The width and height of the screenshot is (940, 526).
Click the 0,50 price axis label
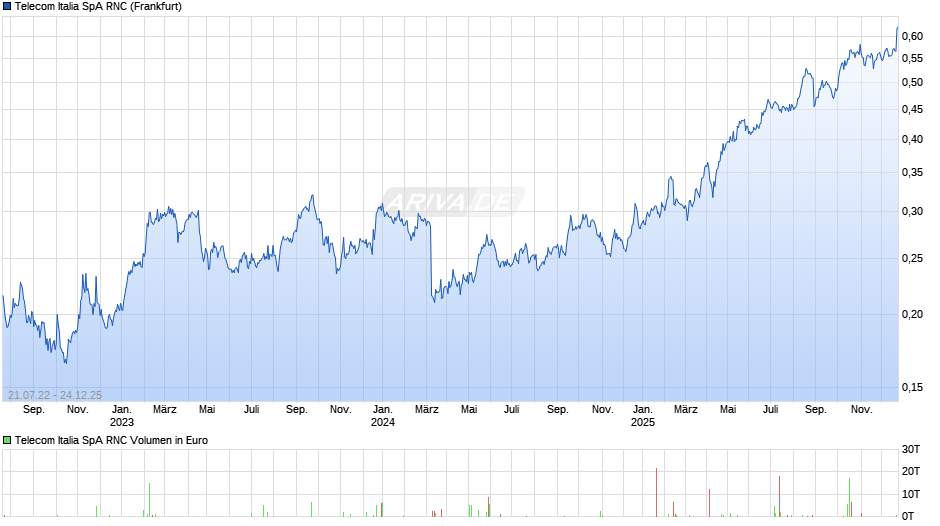(912, 83)
